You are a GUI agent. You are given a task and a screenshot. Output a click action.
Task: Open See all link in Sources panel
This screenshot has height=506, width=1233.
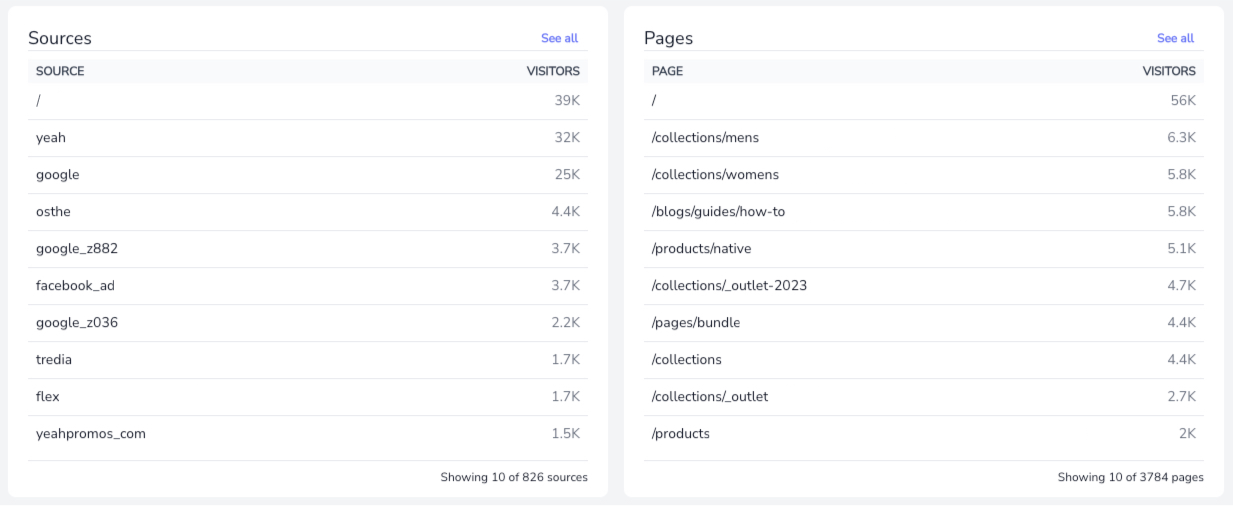click(x=559, y=38)
